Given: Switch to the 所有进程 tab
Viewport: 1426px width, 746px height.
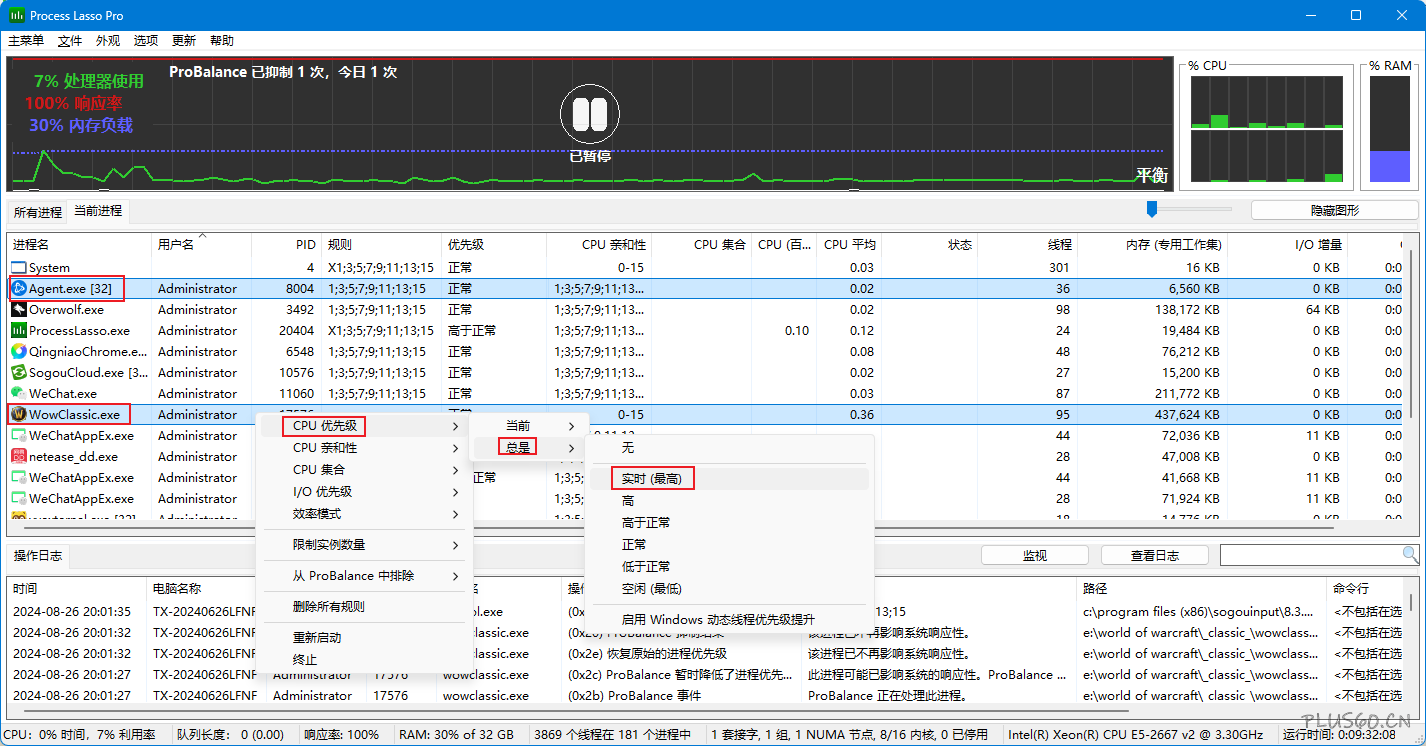Looking at the screenshot, I should pyautogui.click(x=37, y=212).
